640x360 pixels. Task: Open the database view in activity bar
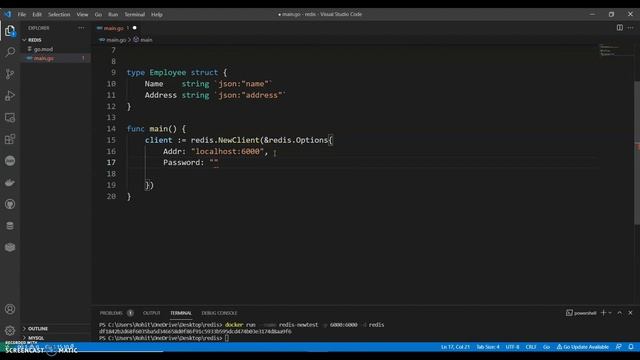click(10, 226)
